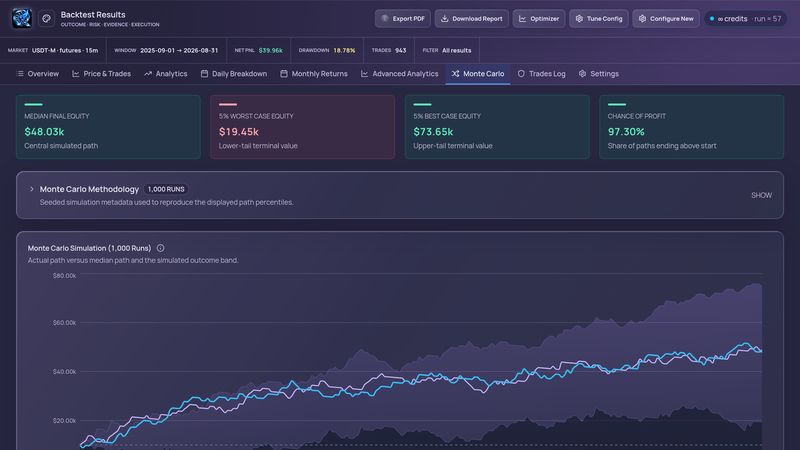Click the $20.00k axis label
800x450 pixels.
click(64, 420)
